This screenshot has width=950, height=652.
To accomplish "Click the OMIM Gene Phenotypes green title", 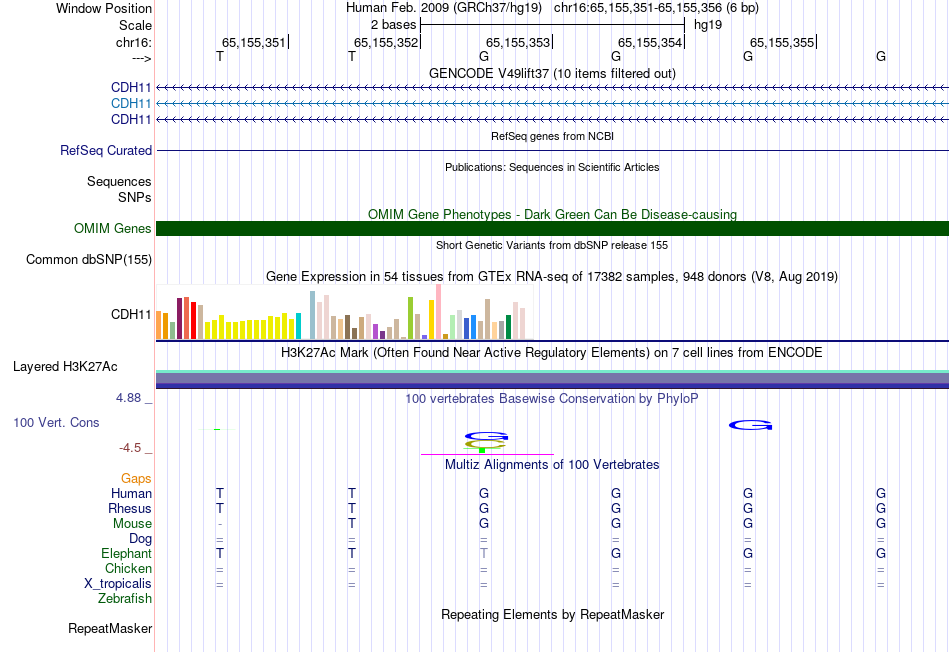I will point(553,215).
